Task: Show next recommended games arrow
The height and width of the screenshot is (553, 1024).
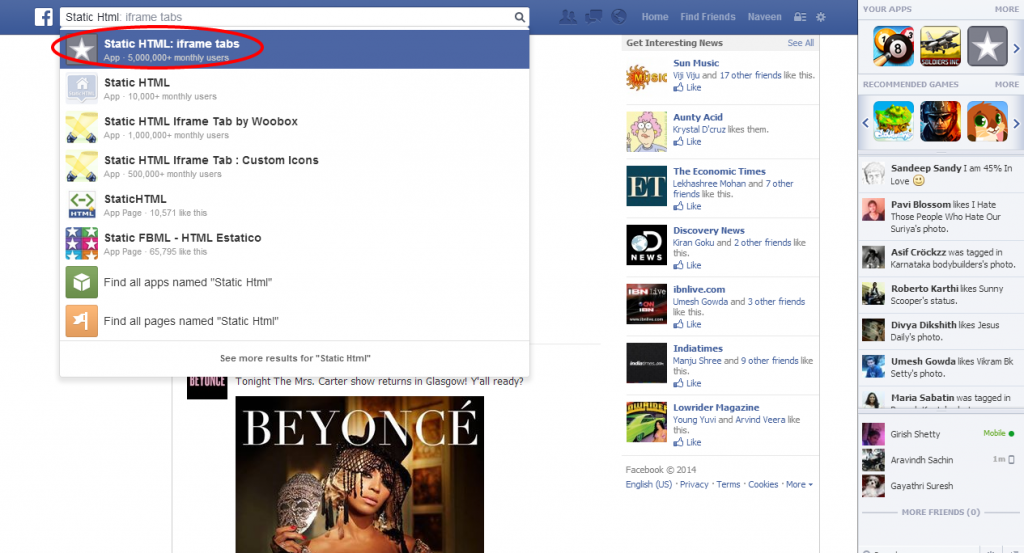Action: tap(1016, 123)
